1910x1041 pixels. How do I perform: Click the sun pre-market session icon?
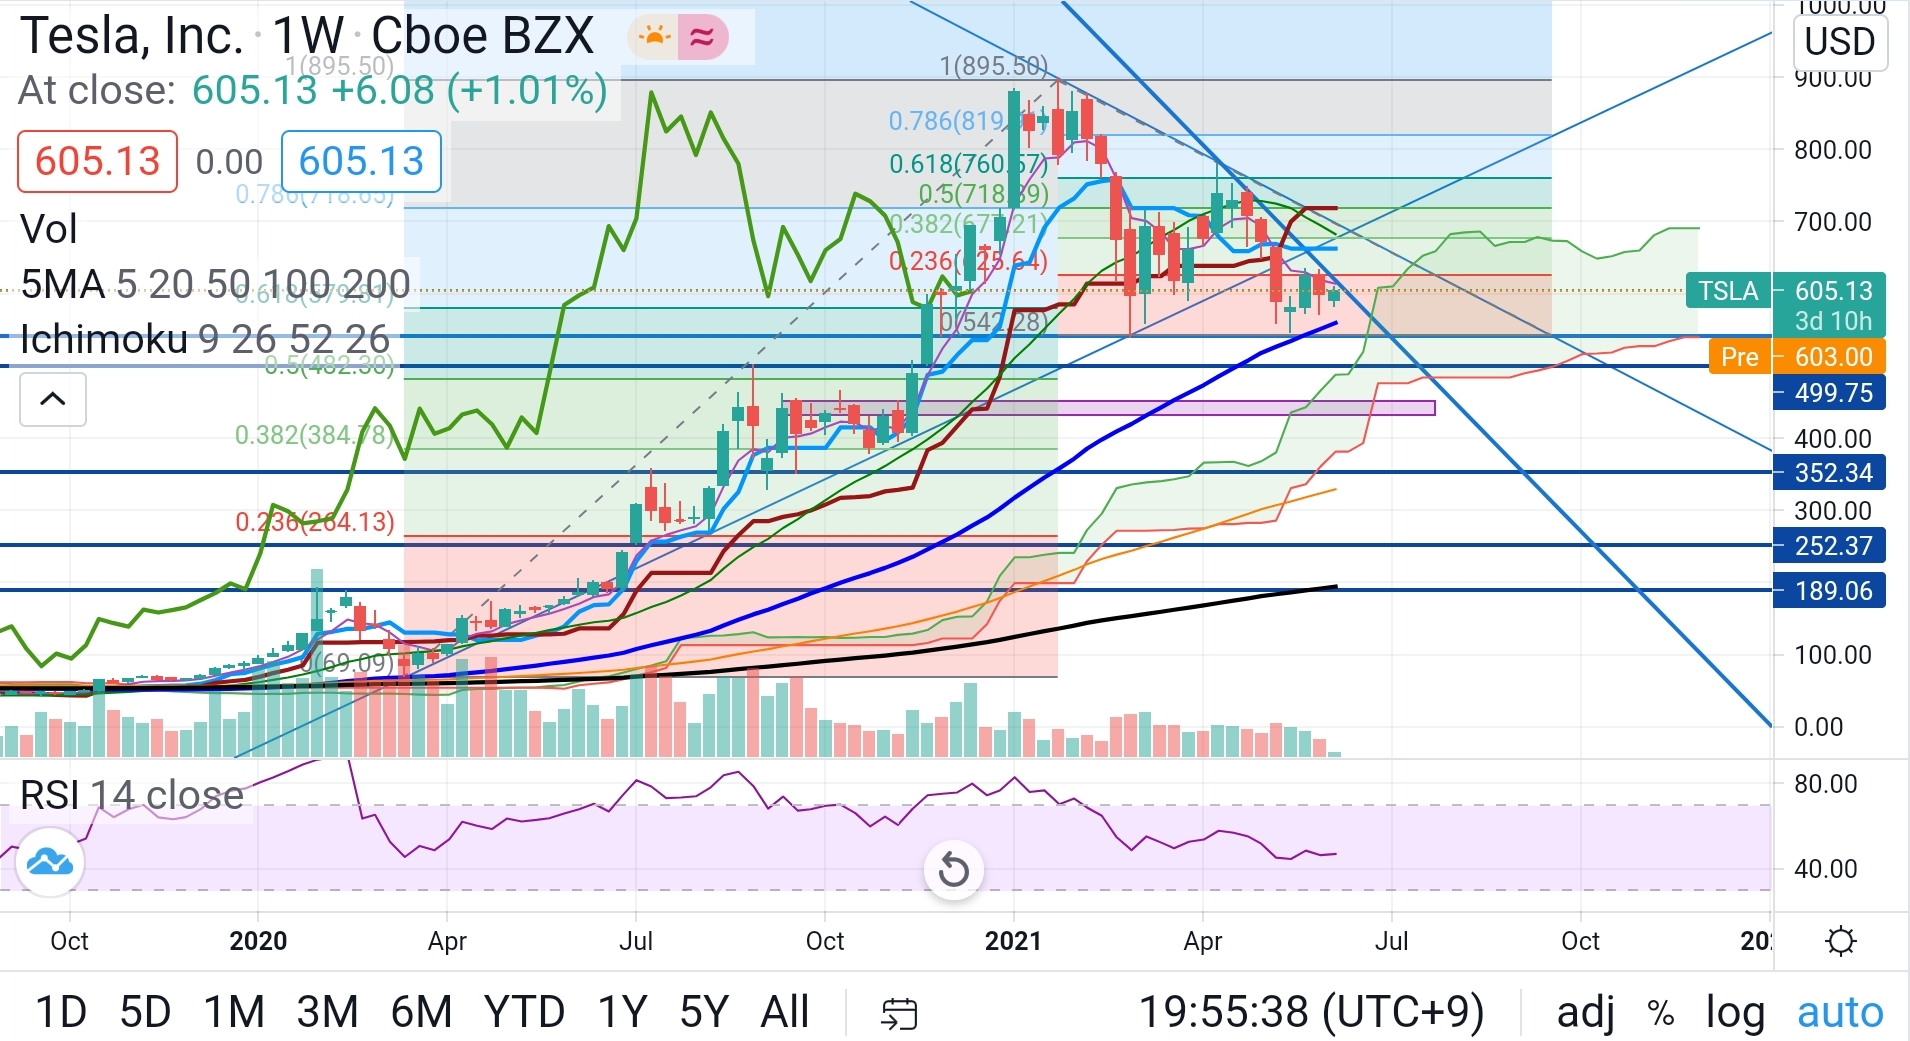point(654,38)
